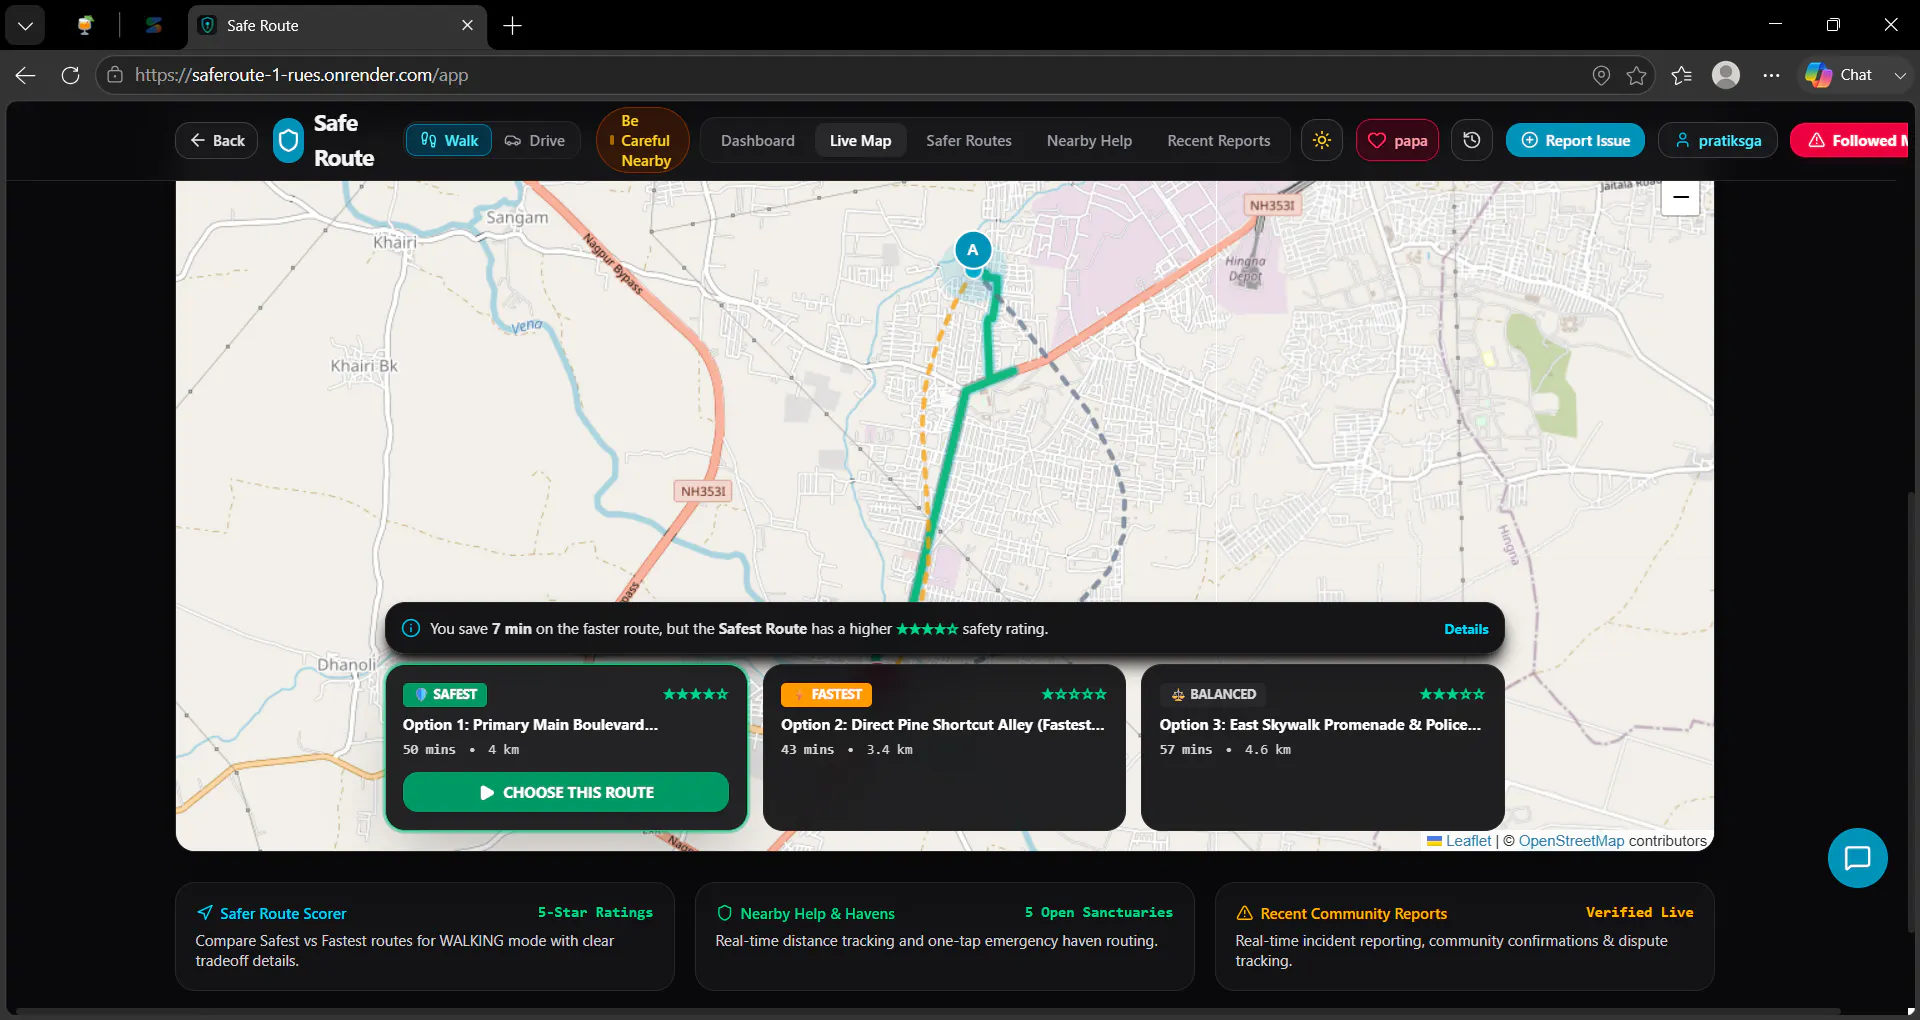Click browser back arrow
1920x1020 pixels.
[25, 75]
